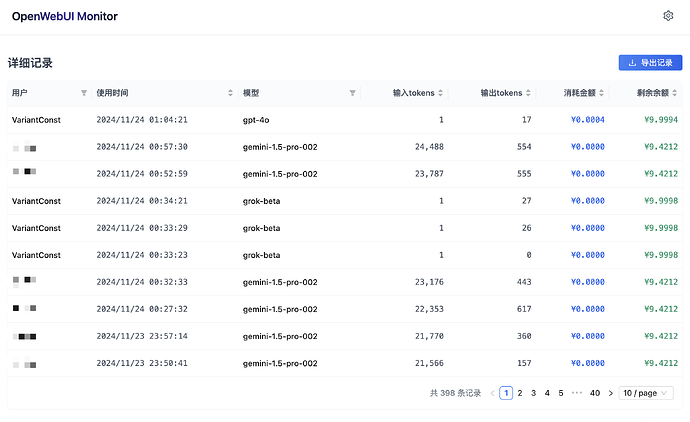This screenshot has width=690, height=422.
Task: Click timestamp 2024/11/24 00:33:23
Action: tap(142, 255)
